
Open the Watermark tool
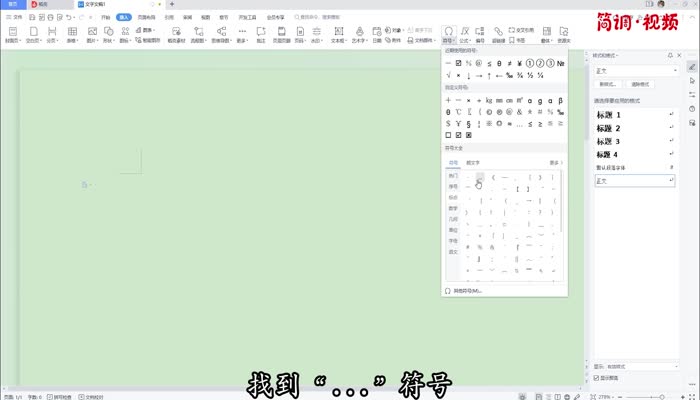pyautogui.click(x=317, y=35)
